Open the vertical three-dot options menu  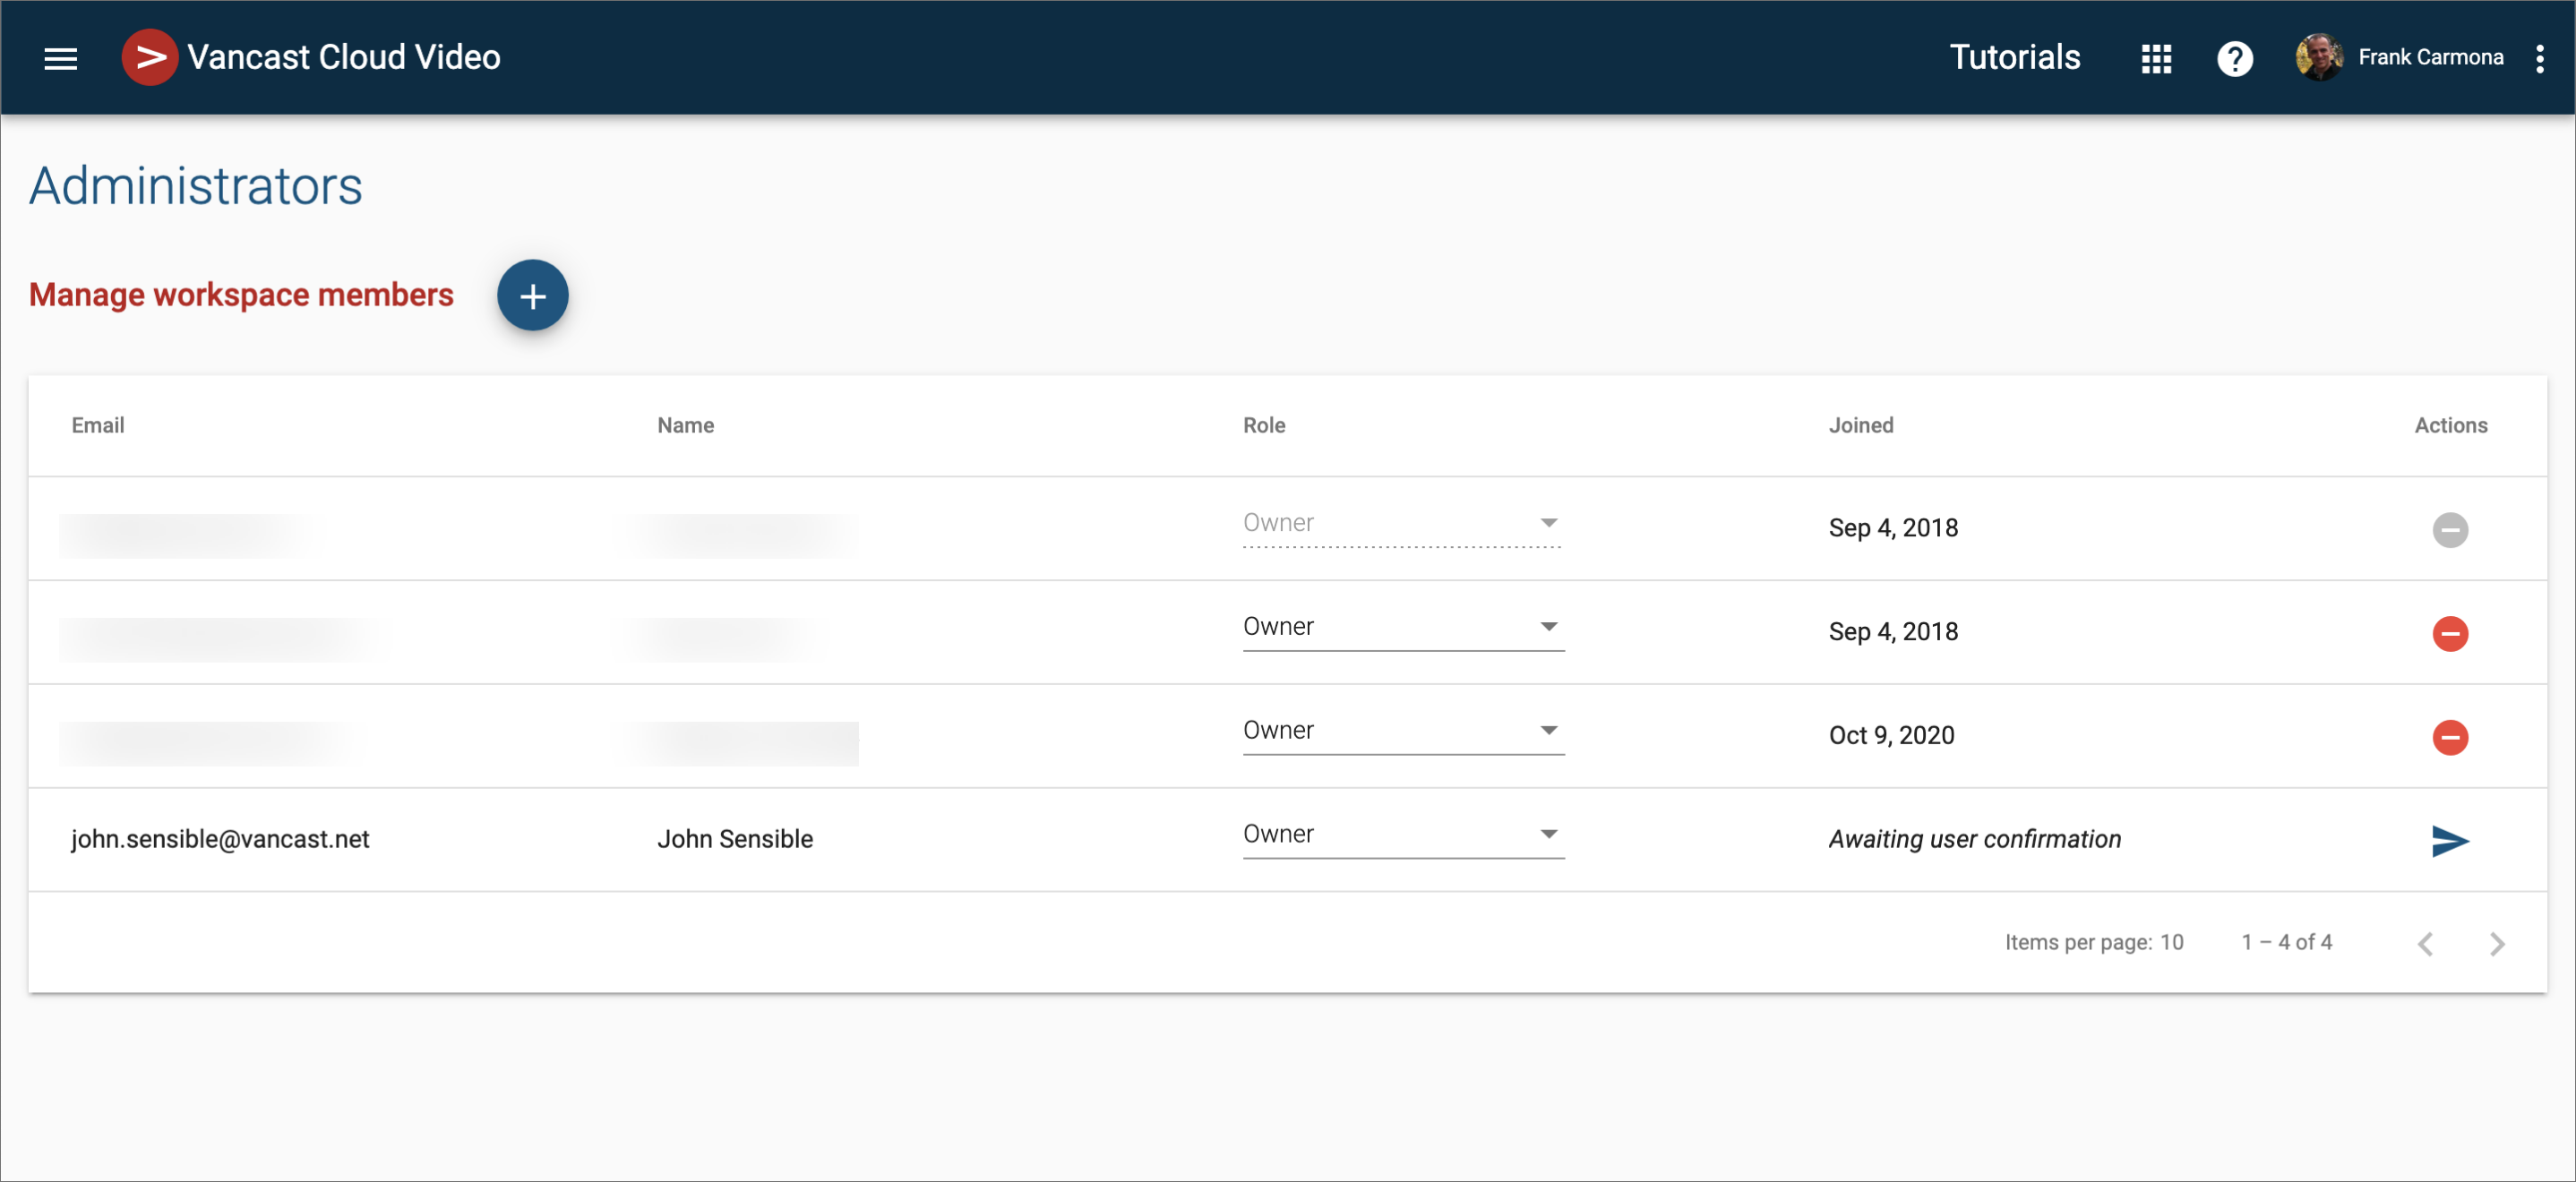(x=2539, y=58)
